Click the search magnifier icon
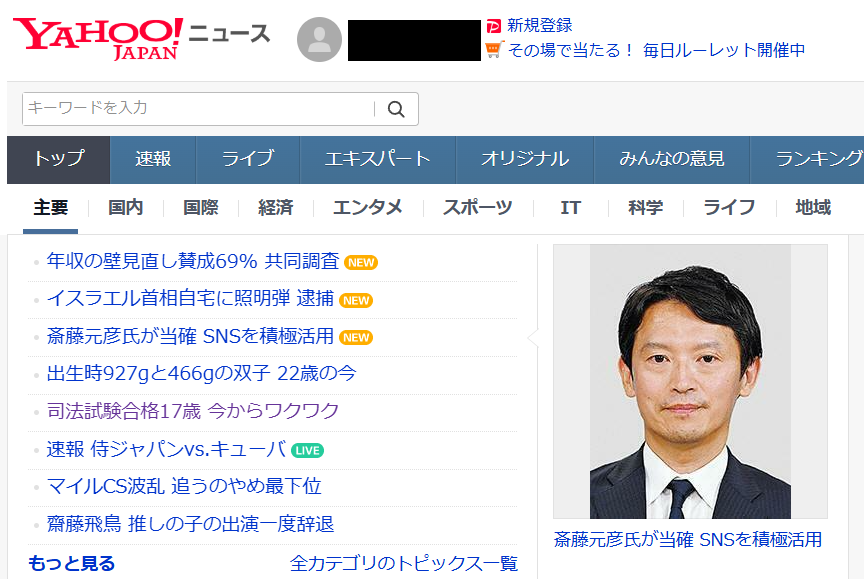Image resolution: width=864 pixels, height=579 pixels. (396, 109)
